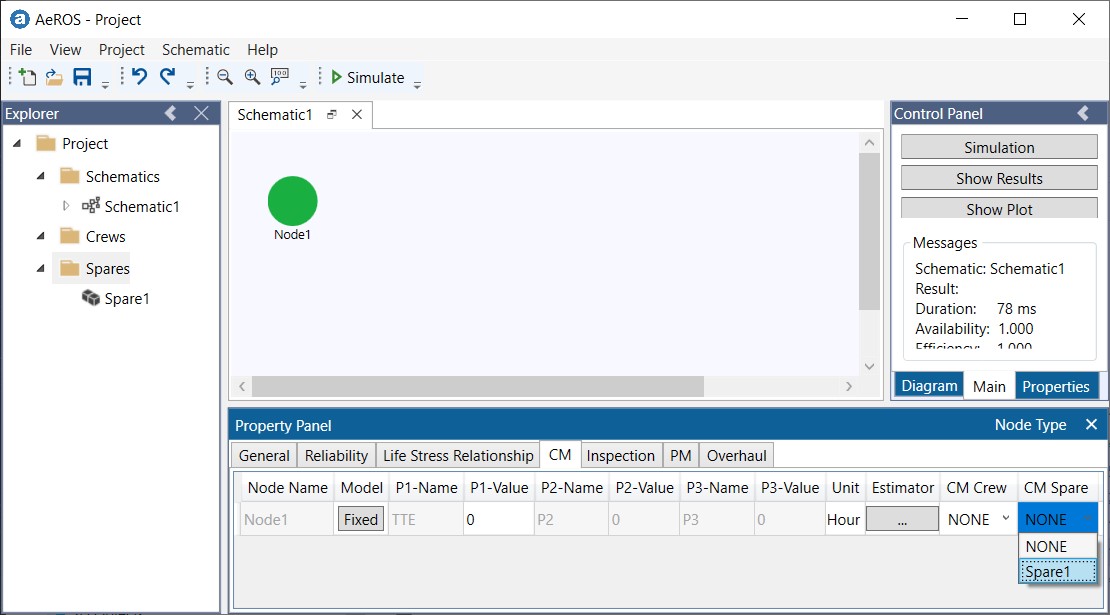Reset zoom to 100 percent
Screen dimensions: 1110x615
(x=280, y=78)
